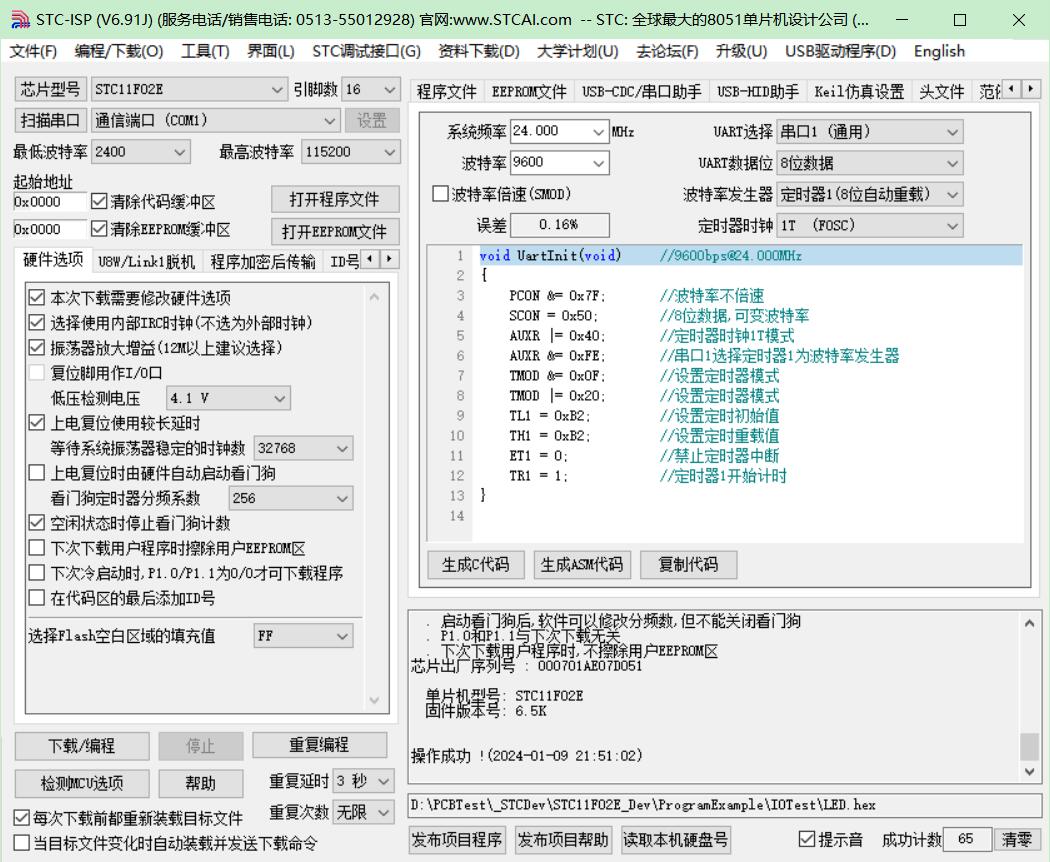Enable the P1.0/P1.1 cold-start download condition checkbox
Viewport: 1050px width, 862px height.
coord(37,573)
